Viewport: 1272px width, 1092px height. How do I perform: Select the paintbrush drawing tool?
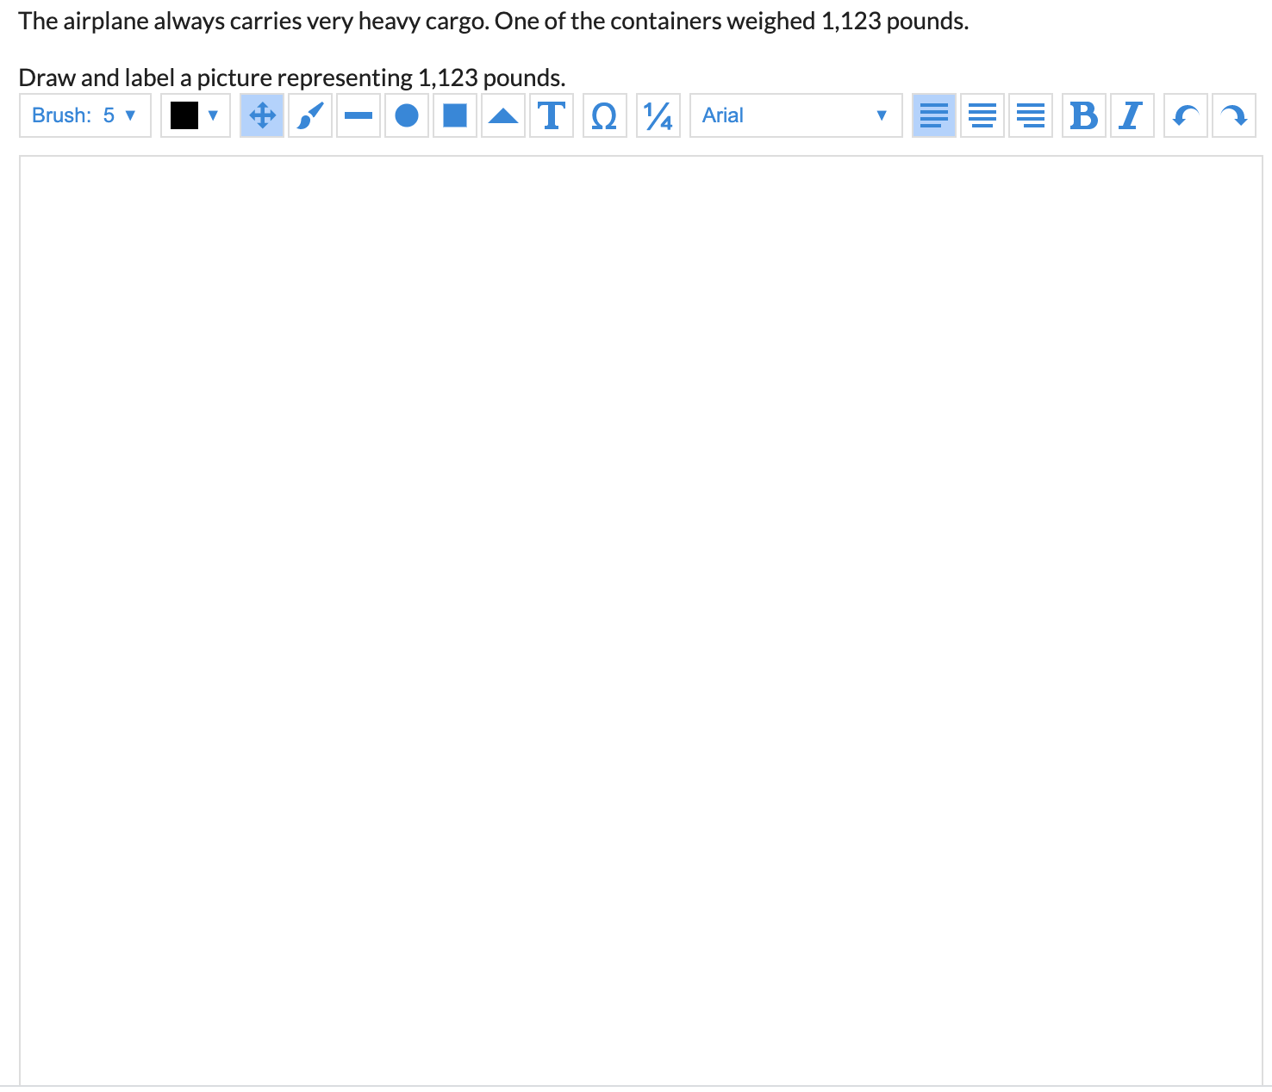310,116
